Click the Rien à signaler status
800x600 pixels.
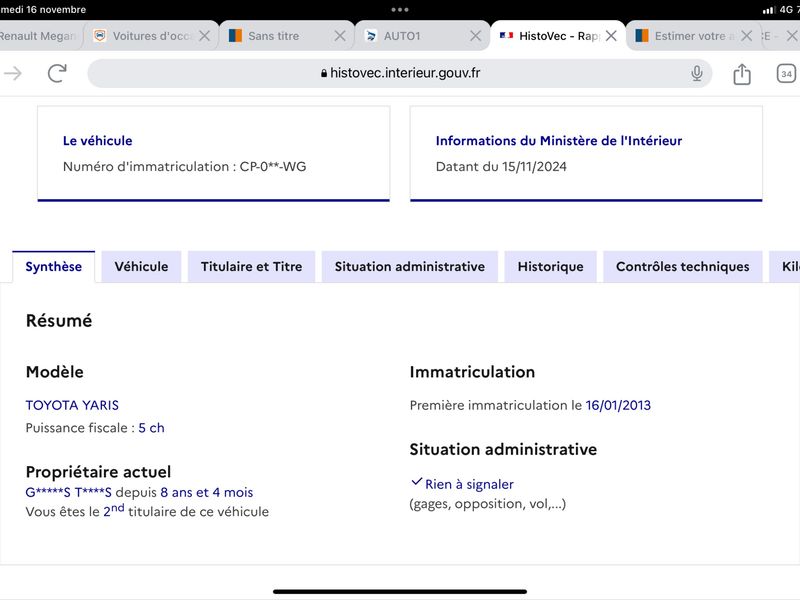click(469, 484)
